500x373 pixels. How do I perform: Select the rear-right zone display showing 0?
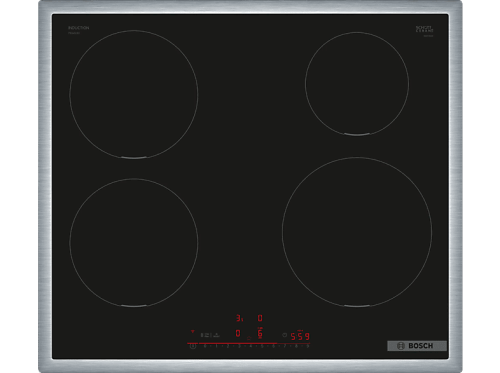pyautogui.click(x=260, y=318)
